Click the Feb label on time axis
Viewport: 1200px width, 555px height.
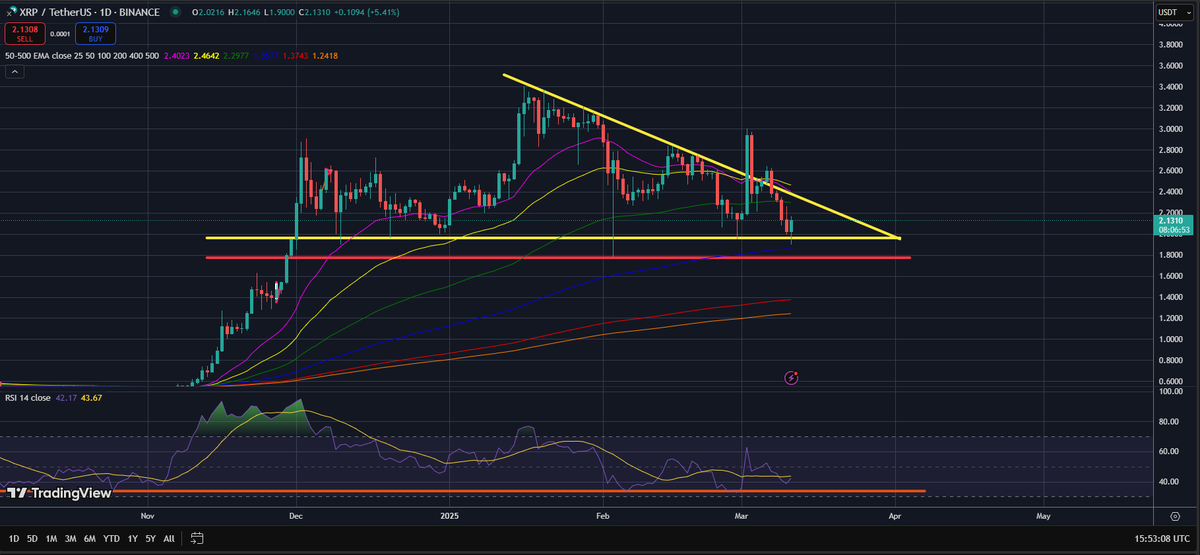click(603, 516)
